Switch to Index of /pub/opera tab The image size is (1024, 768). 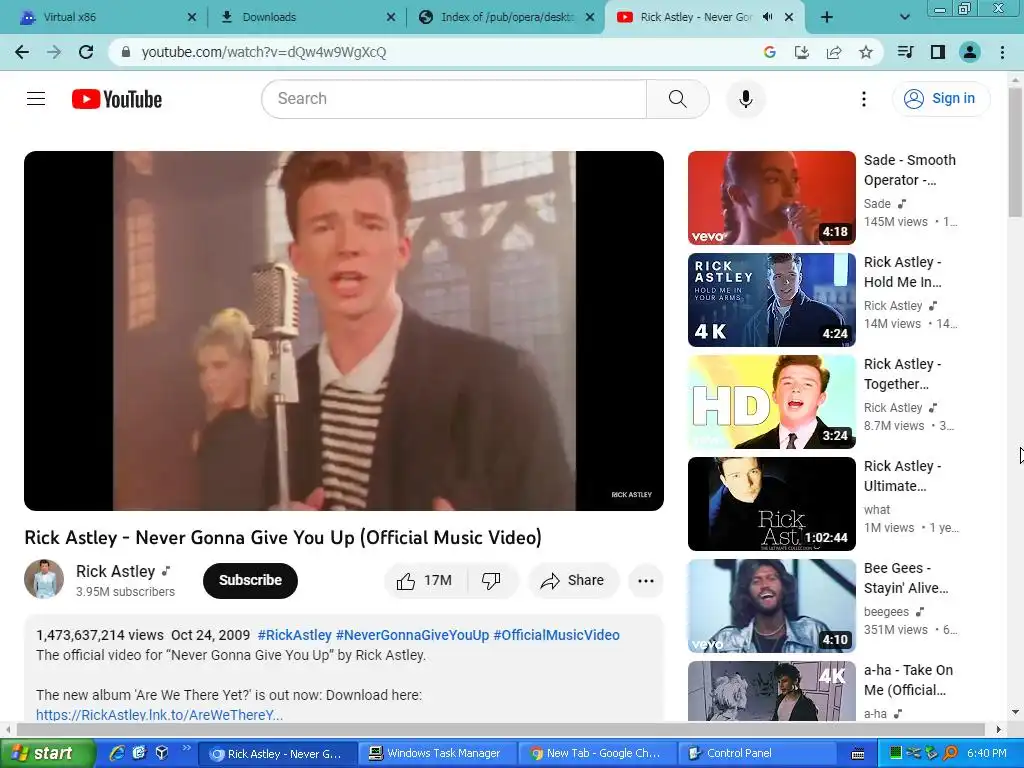(x=505, y=17)
